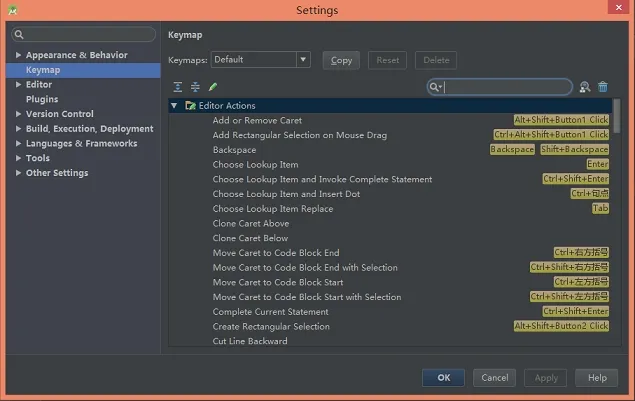Viewport: 635px width, 401px height.
Task: Select Plugins in settings sidebar
Action: 42,99
